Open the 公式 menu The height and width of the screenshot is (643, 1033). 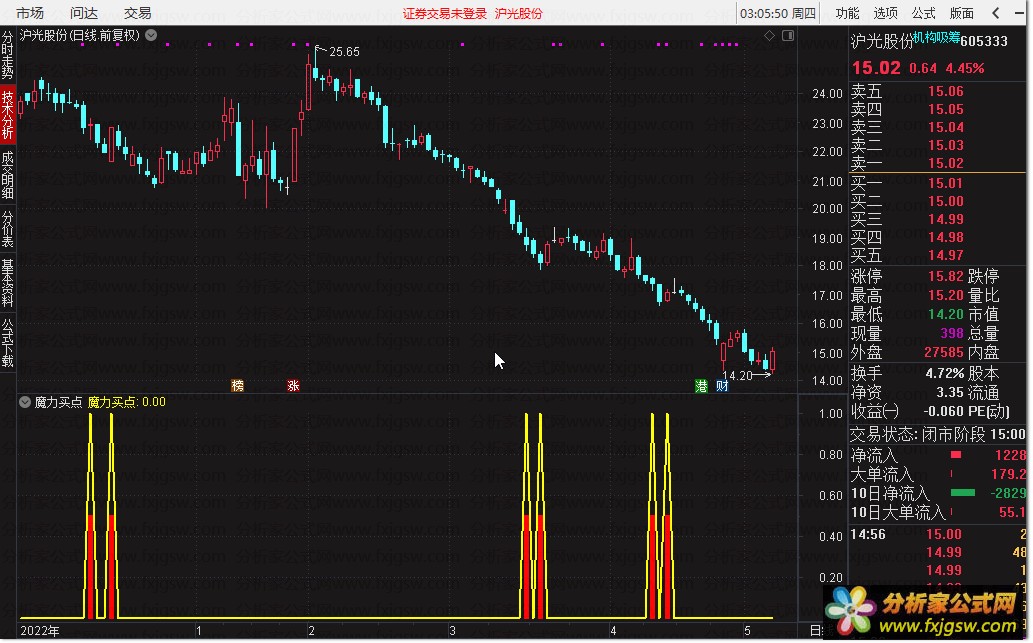pos(924,13)
